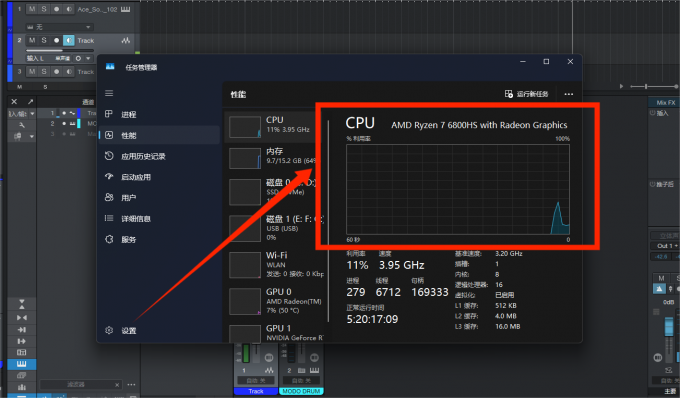
Task: Click the track 2 volume slider
Action: pyautogui.click(x=60, y=50)
